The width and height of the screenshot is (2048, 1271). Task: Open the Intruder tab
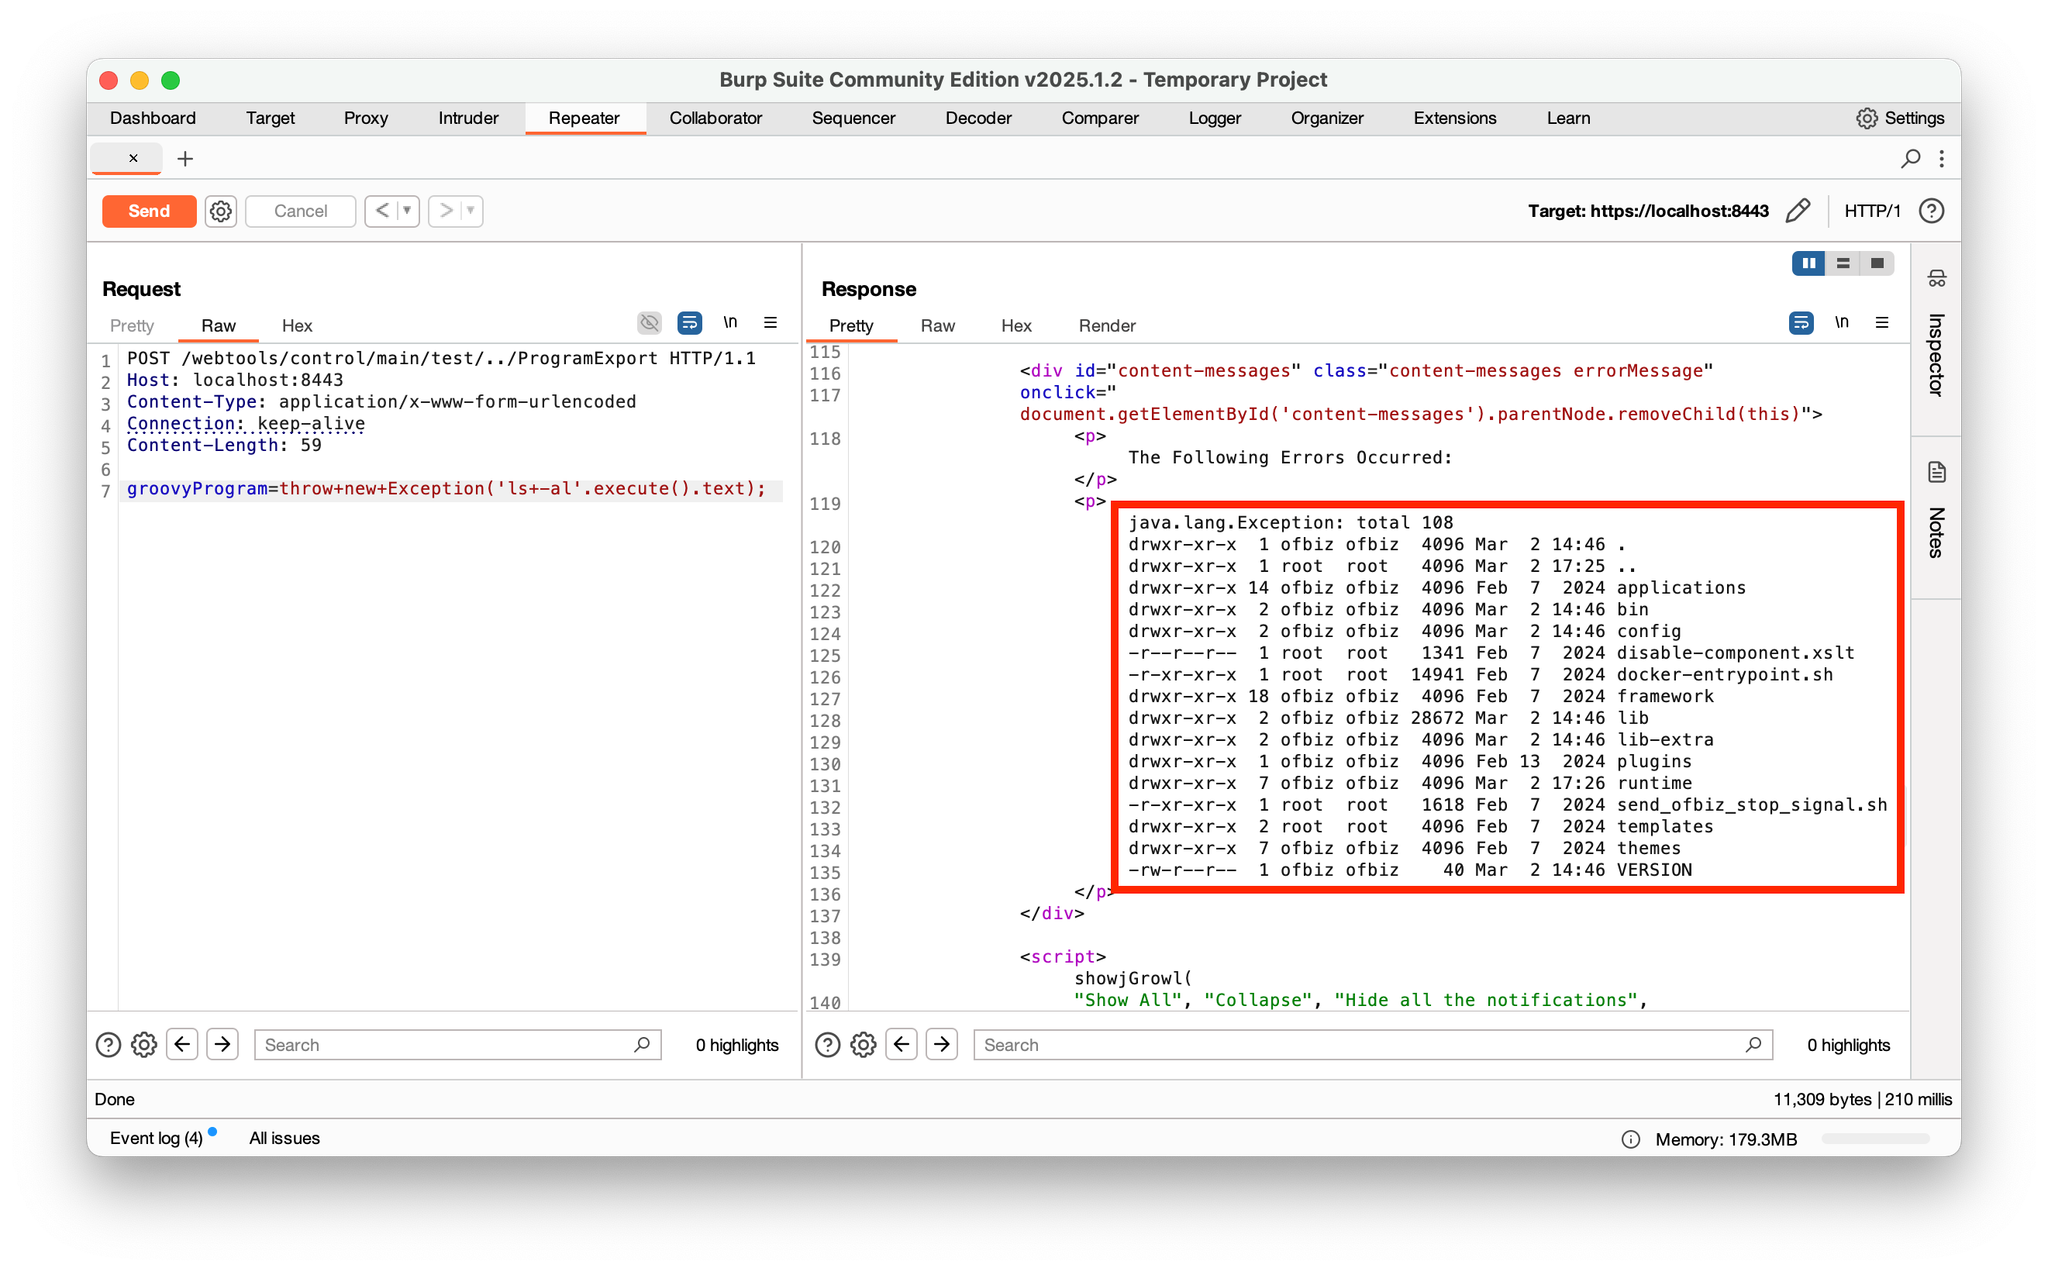(468, 118)
